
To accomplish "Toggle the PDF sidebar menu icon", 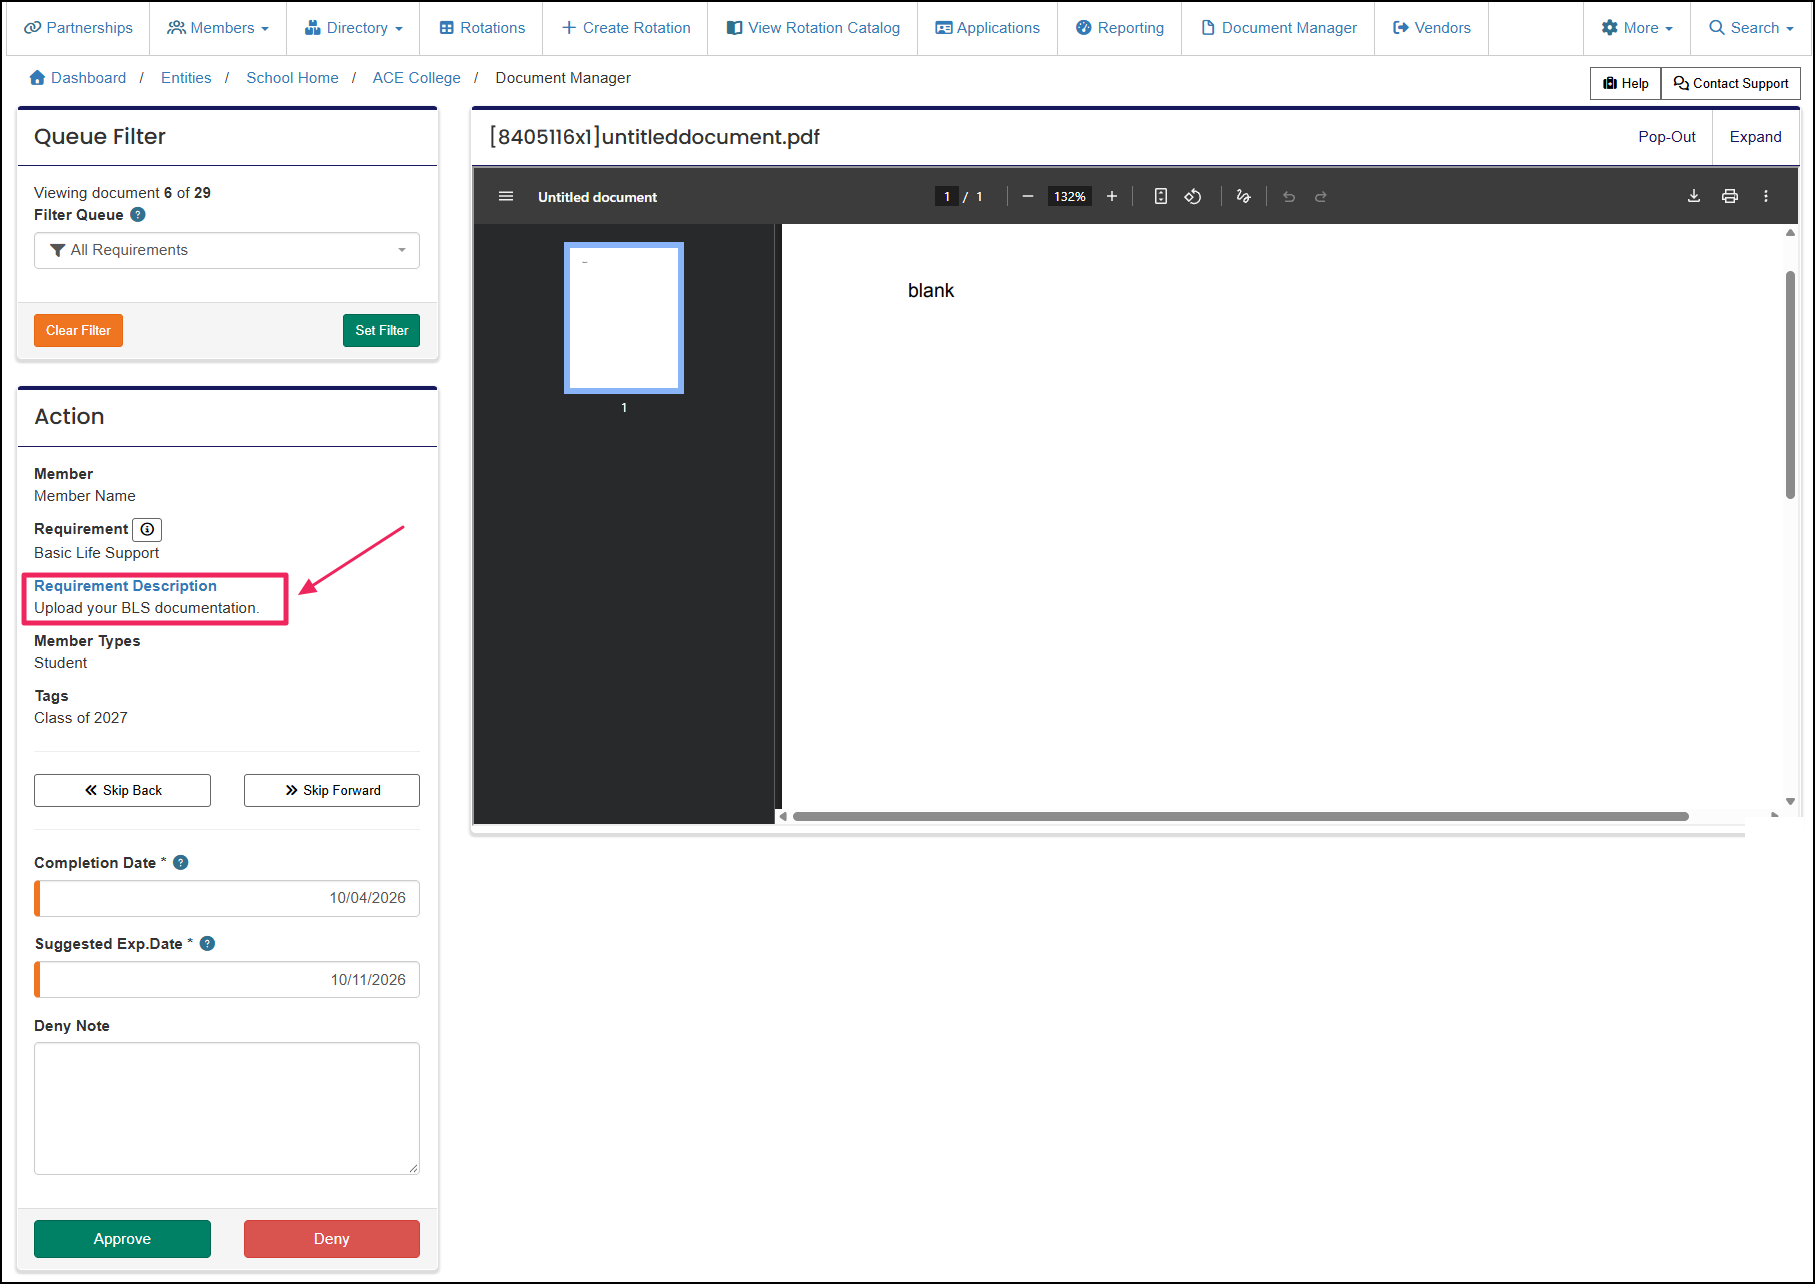I will [506, 196].
